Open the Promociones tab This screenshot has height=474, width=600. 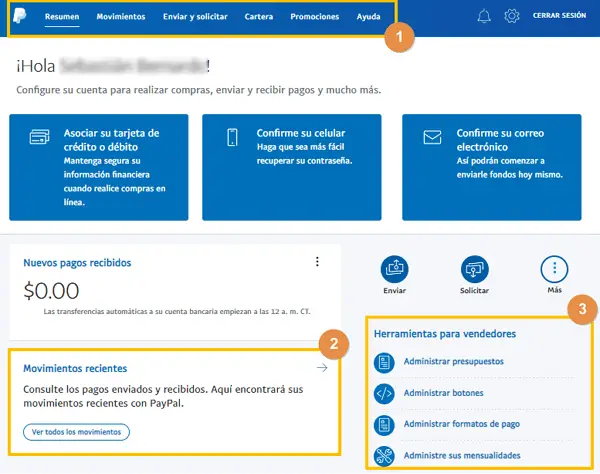[315, 16]
